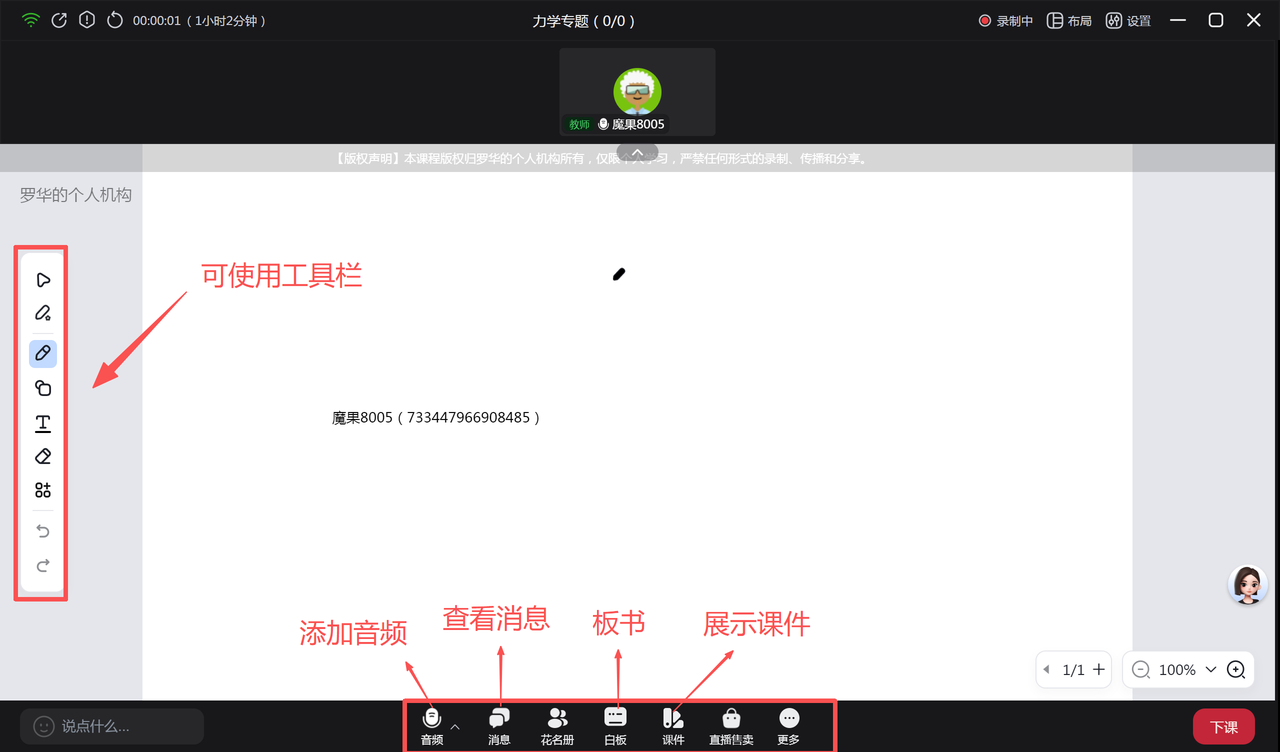Open the 花名册 roster
The height and width of the screenshot is (752, 1280).
click(557, 725)
